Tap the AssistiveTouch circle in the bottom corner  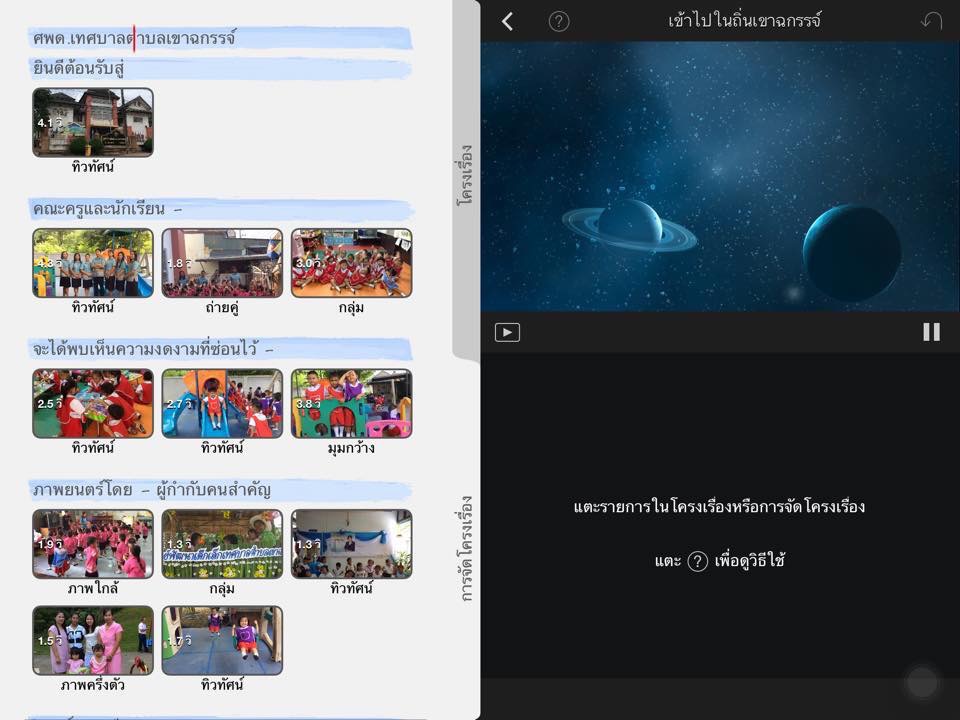point(921,682)
